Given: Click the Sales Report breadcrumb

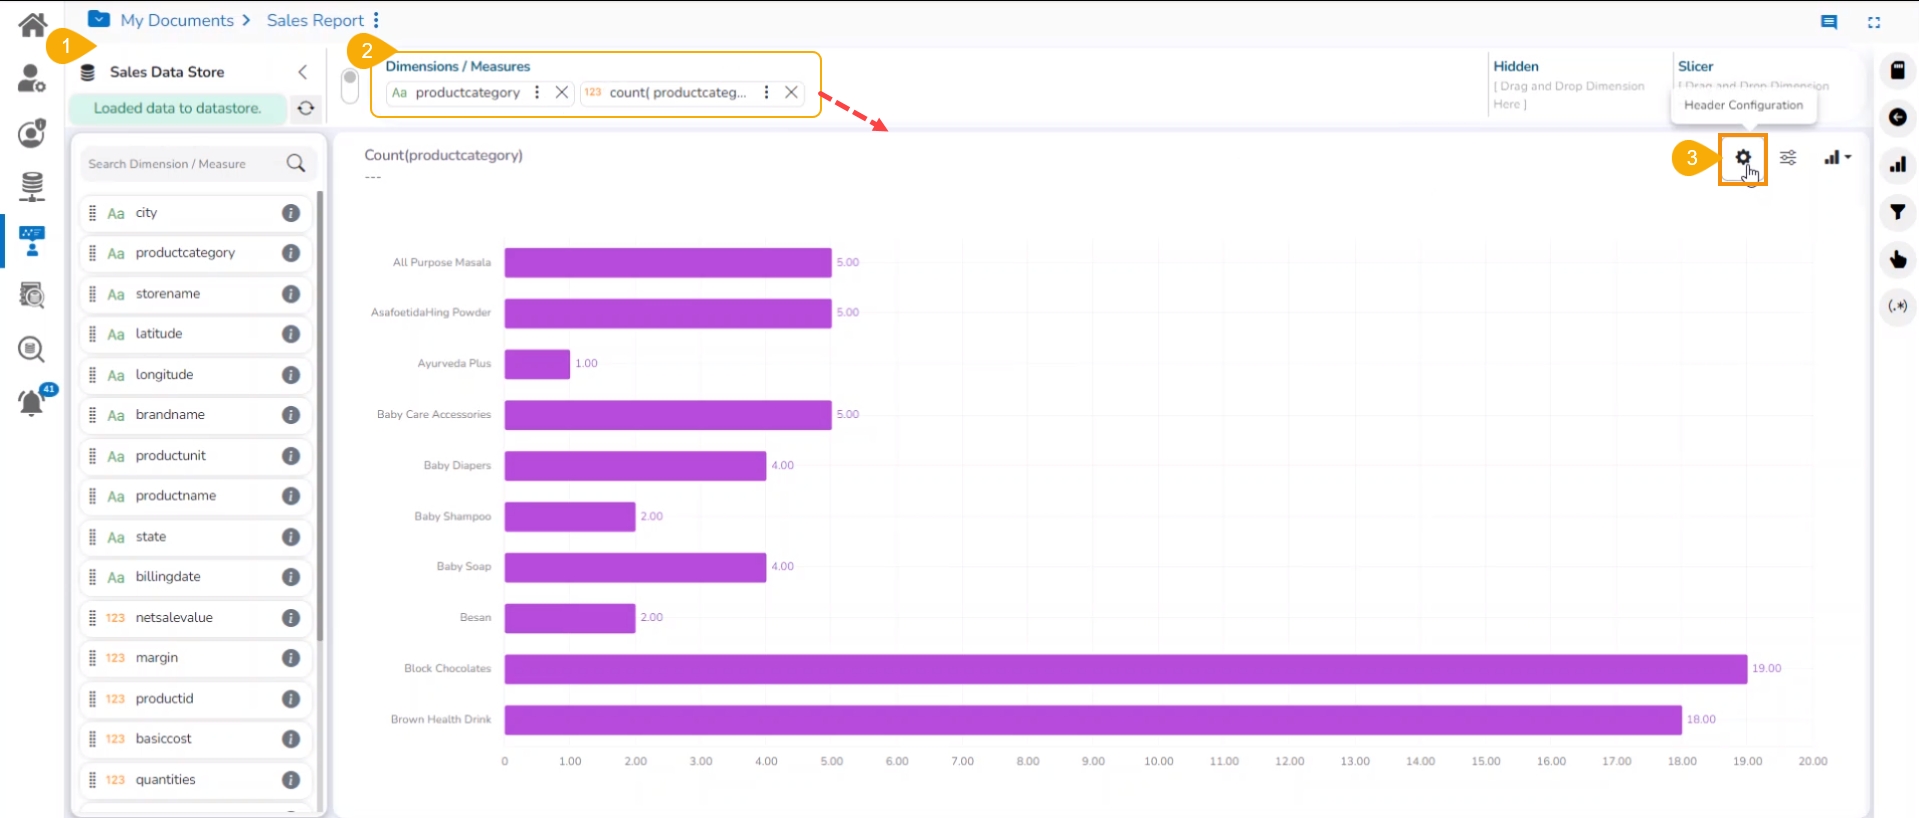Looking at the screenshot, I should click(315, 20).
